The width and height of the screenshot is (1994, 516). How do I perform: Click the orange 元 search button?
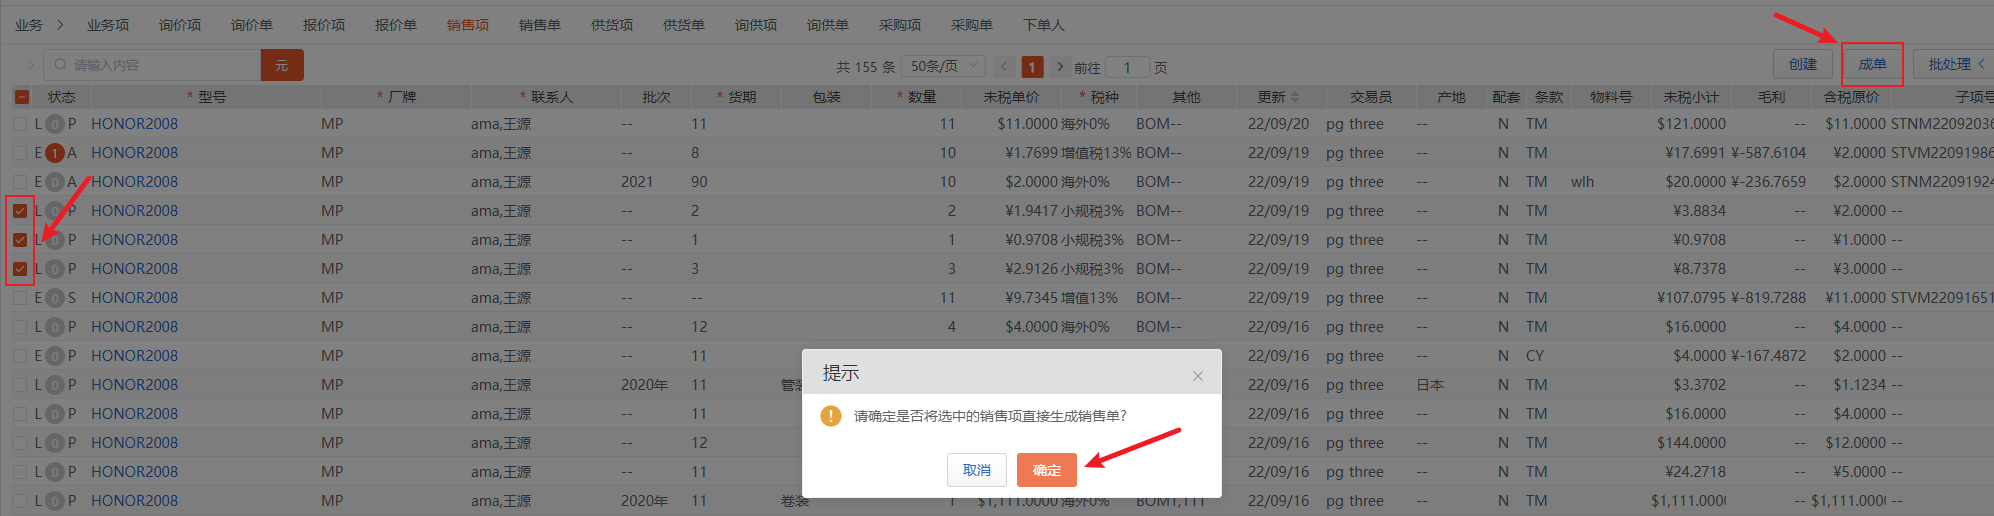pyautogui.click(x=281, y=65)
